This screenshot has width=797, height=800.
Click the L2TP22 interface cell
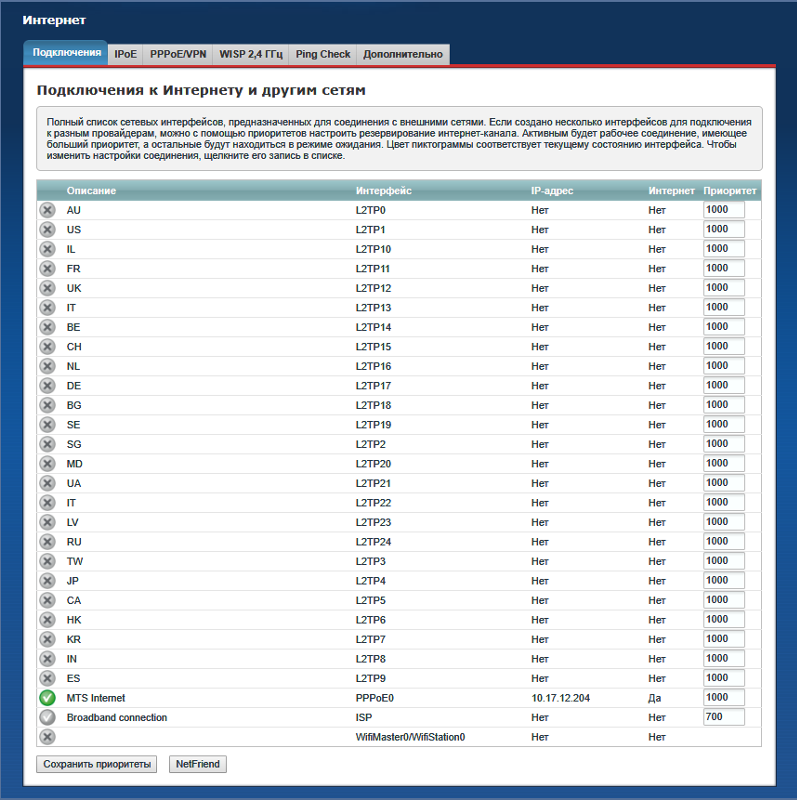[x=373, y=503]
